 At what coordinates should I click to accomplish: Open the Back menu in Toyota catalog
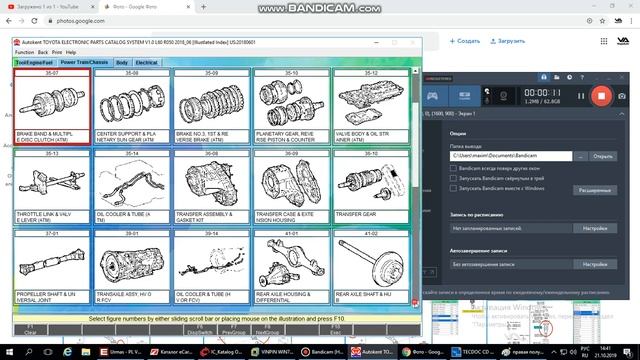coord(43,52)
